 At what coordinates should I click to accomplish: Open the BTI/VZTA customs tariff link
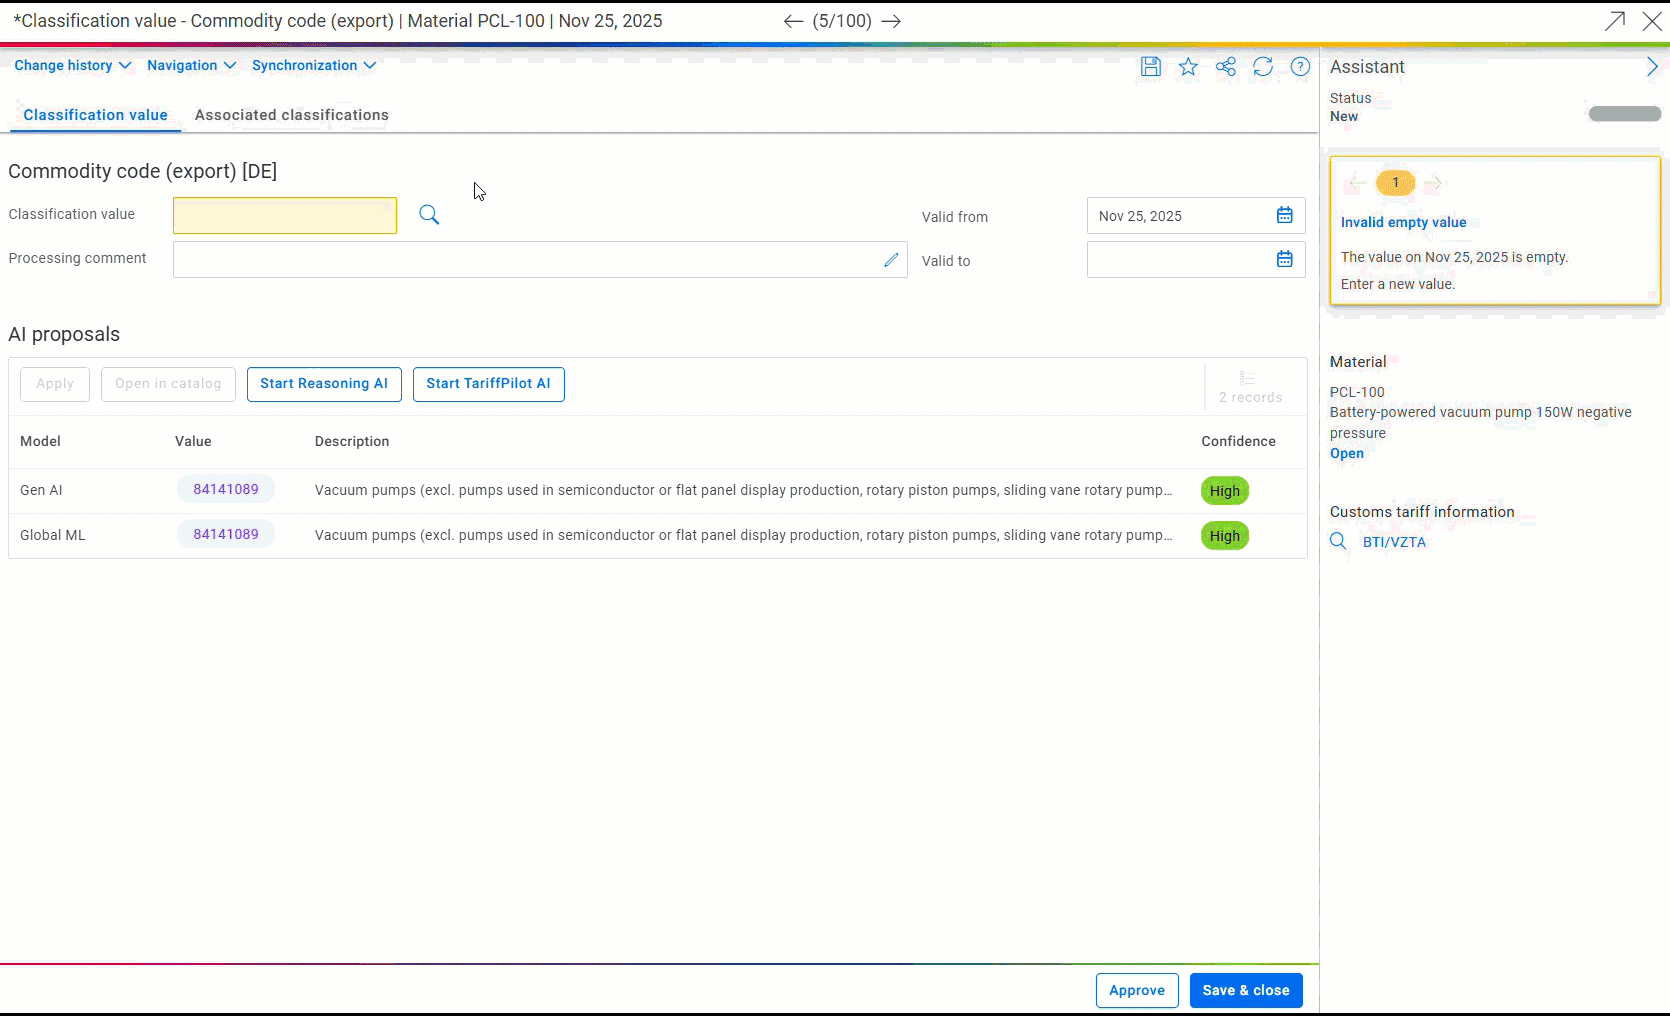1394,542
